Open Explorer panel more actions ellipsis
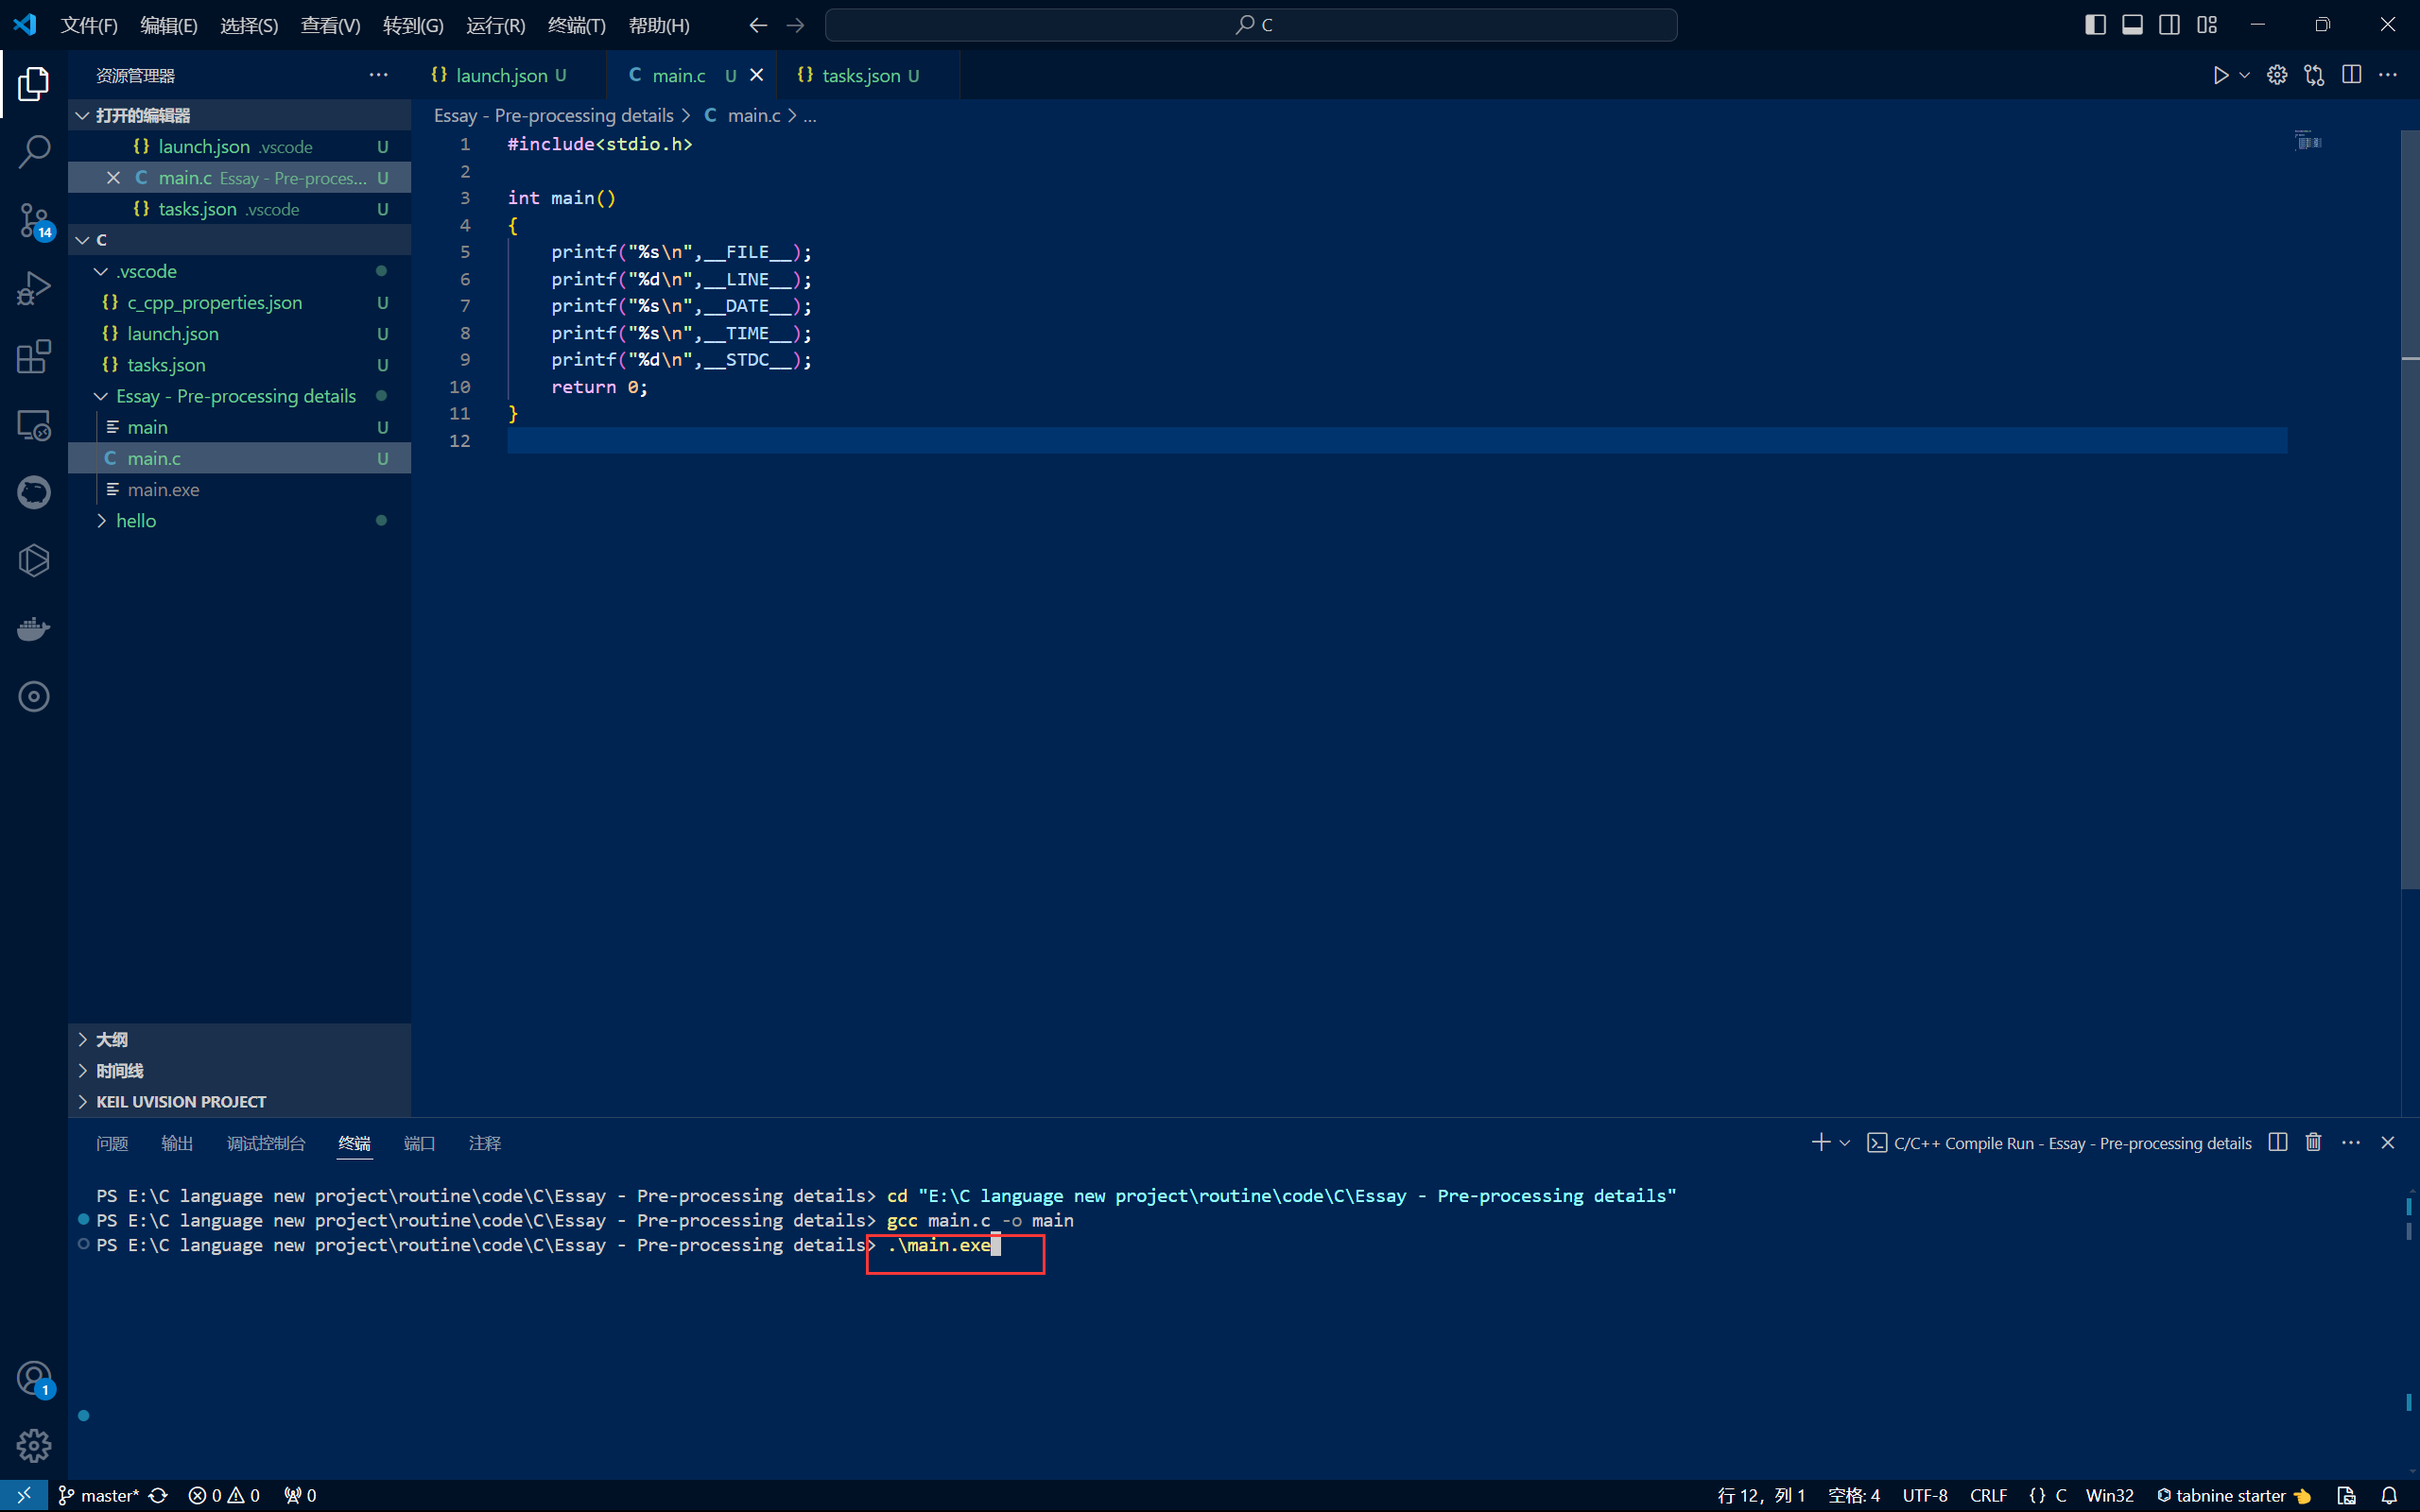This screenshot has height=1512, width=2420. click(378, 76)
